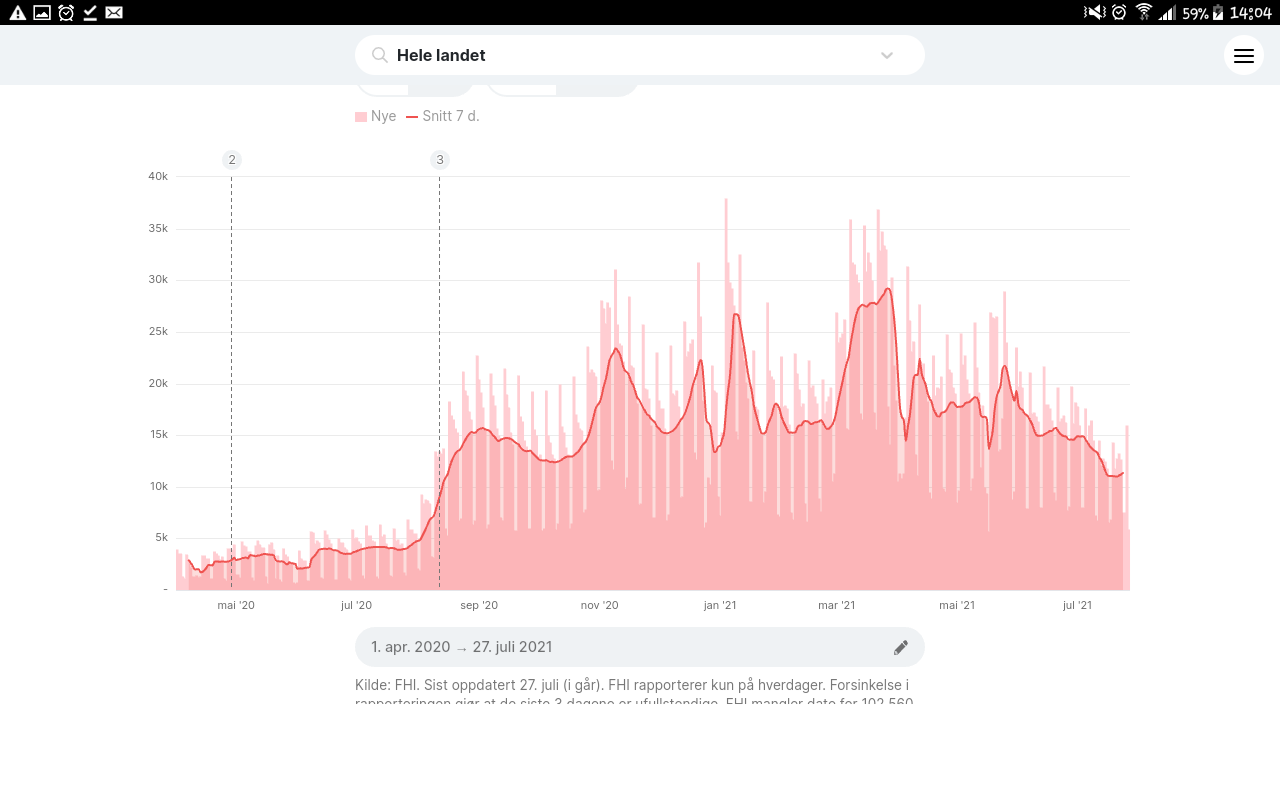1280x800 pixels.
Task: Click the jan '21 peak on chart
Action: [726, 202]
